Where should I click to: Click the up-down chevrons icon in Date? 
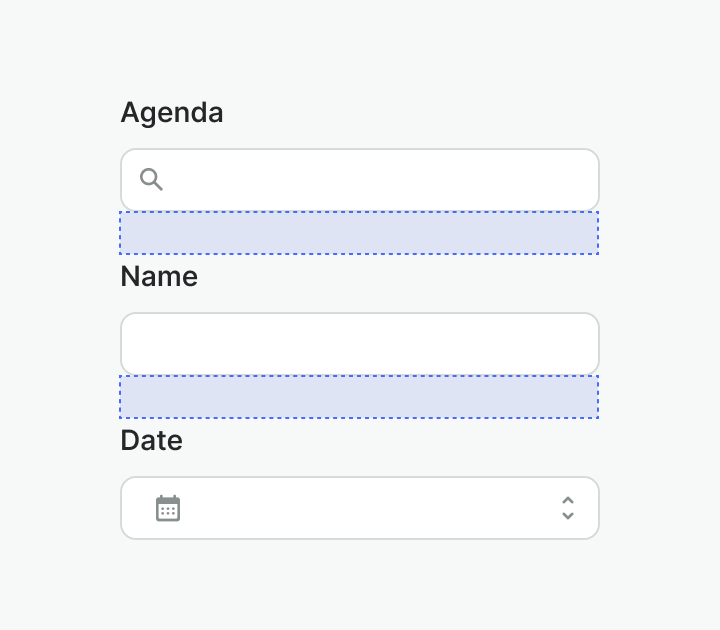click(x=567, y=508)
